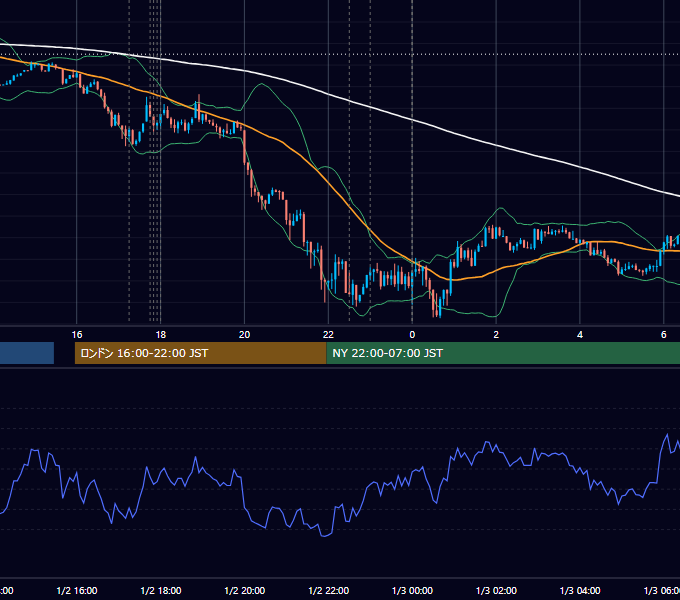
Task: Click the '2' hour label on the axis
Action: click(496, 335)
